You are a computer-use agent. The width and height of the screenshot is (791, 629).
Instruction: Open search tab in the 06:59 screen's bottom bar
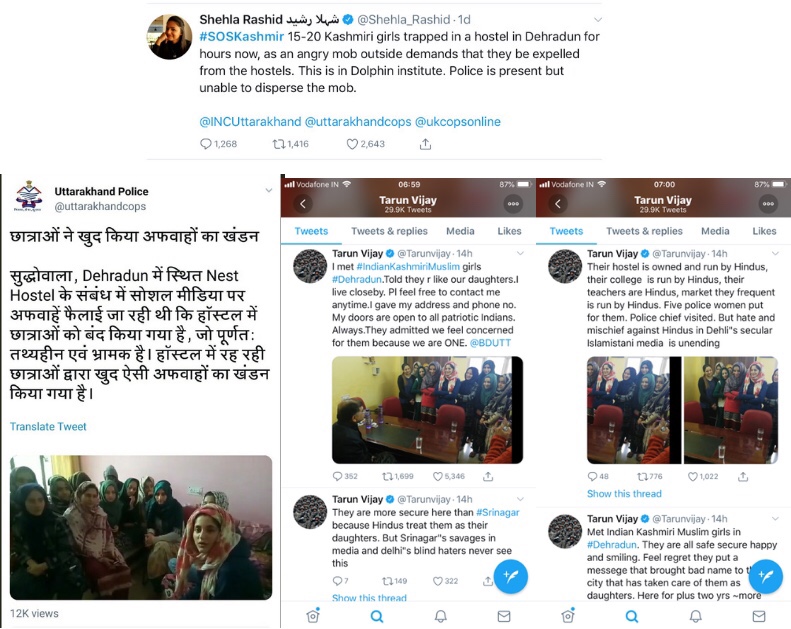(376, 616)
